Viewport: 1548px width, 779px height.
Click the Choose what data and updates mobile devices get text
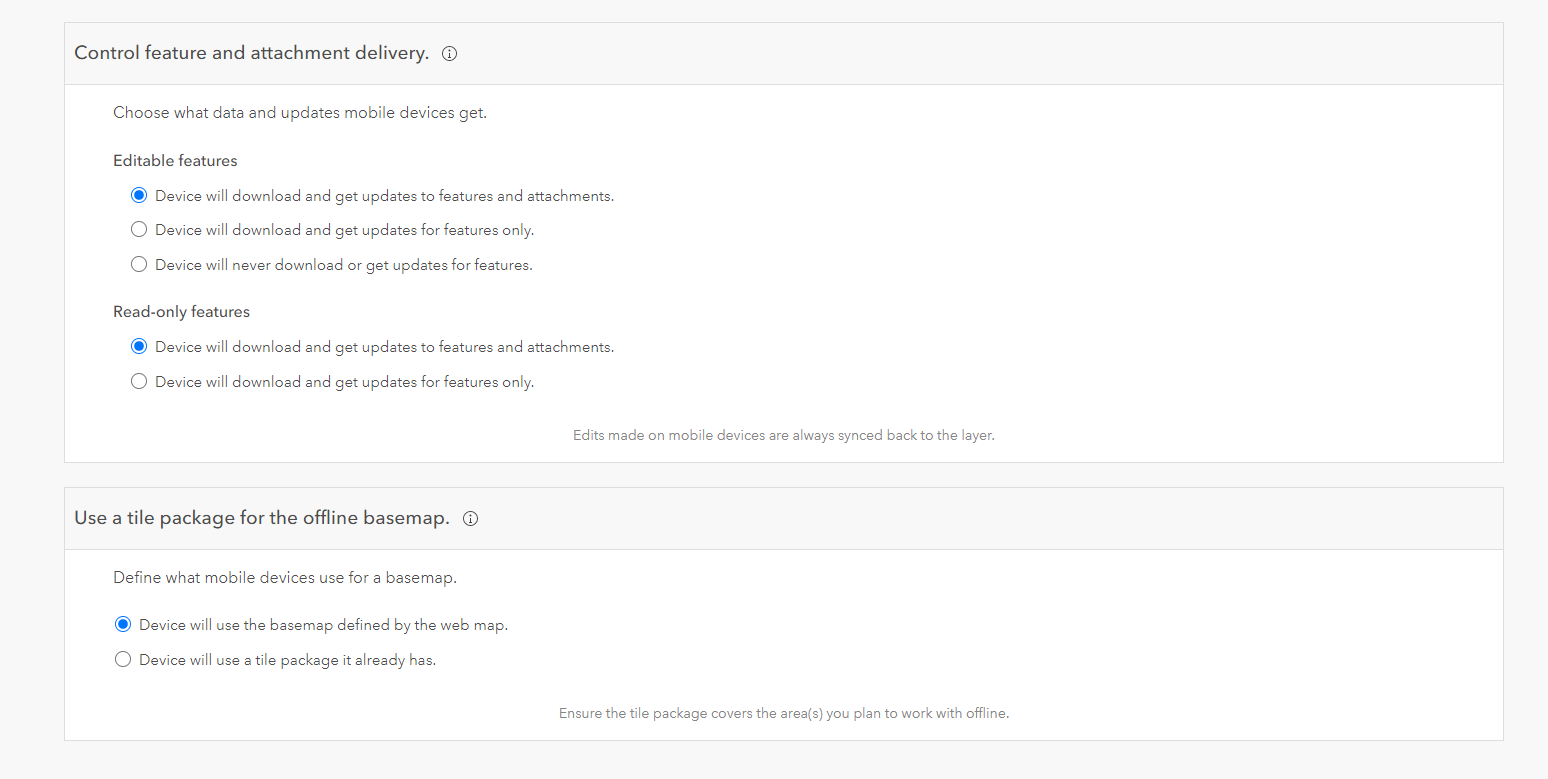(299, 112)
